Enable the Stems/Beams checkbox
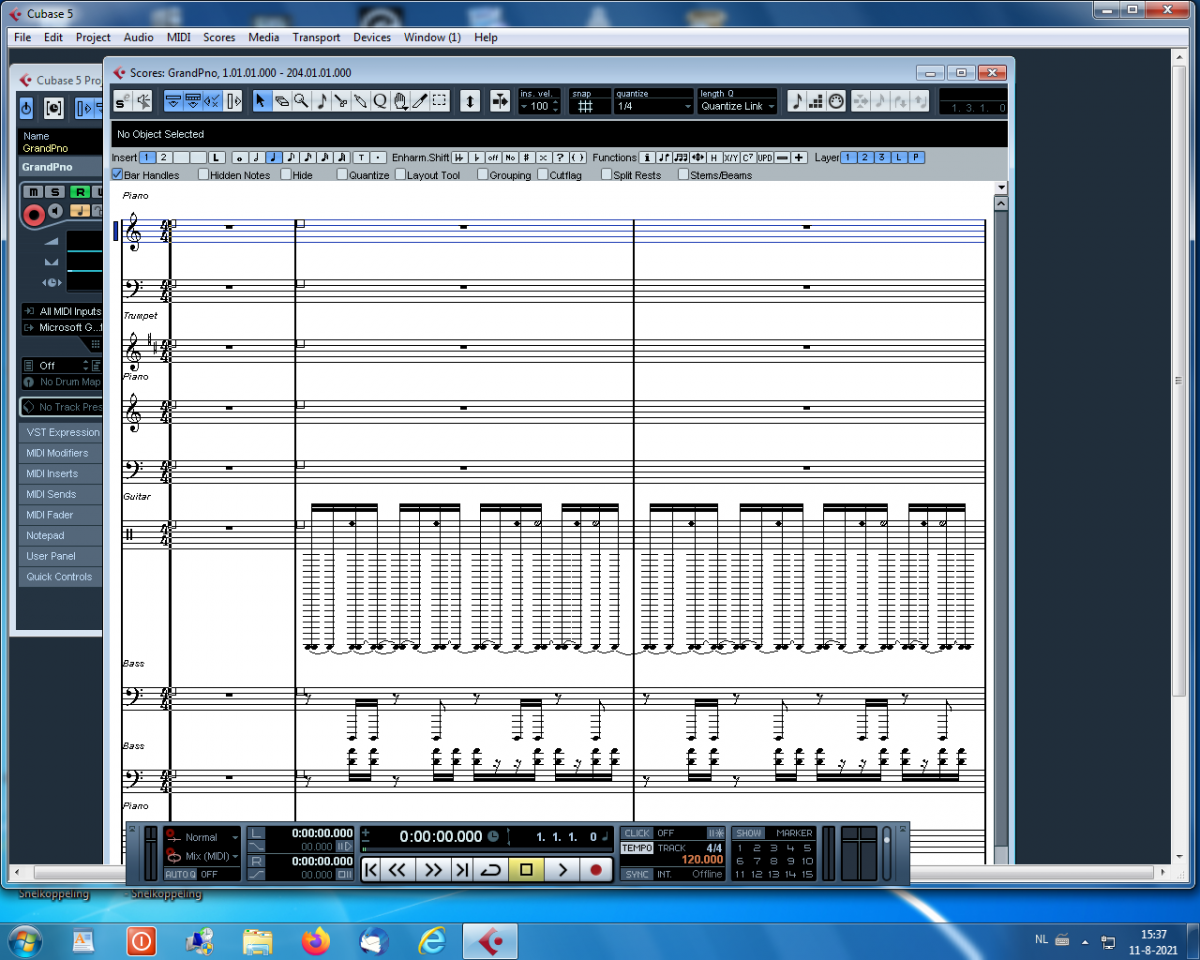The image size is (1200, 960). click(x=684, y=175)
